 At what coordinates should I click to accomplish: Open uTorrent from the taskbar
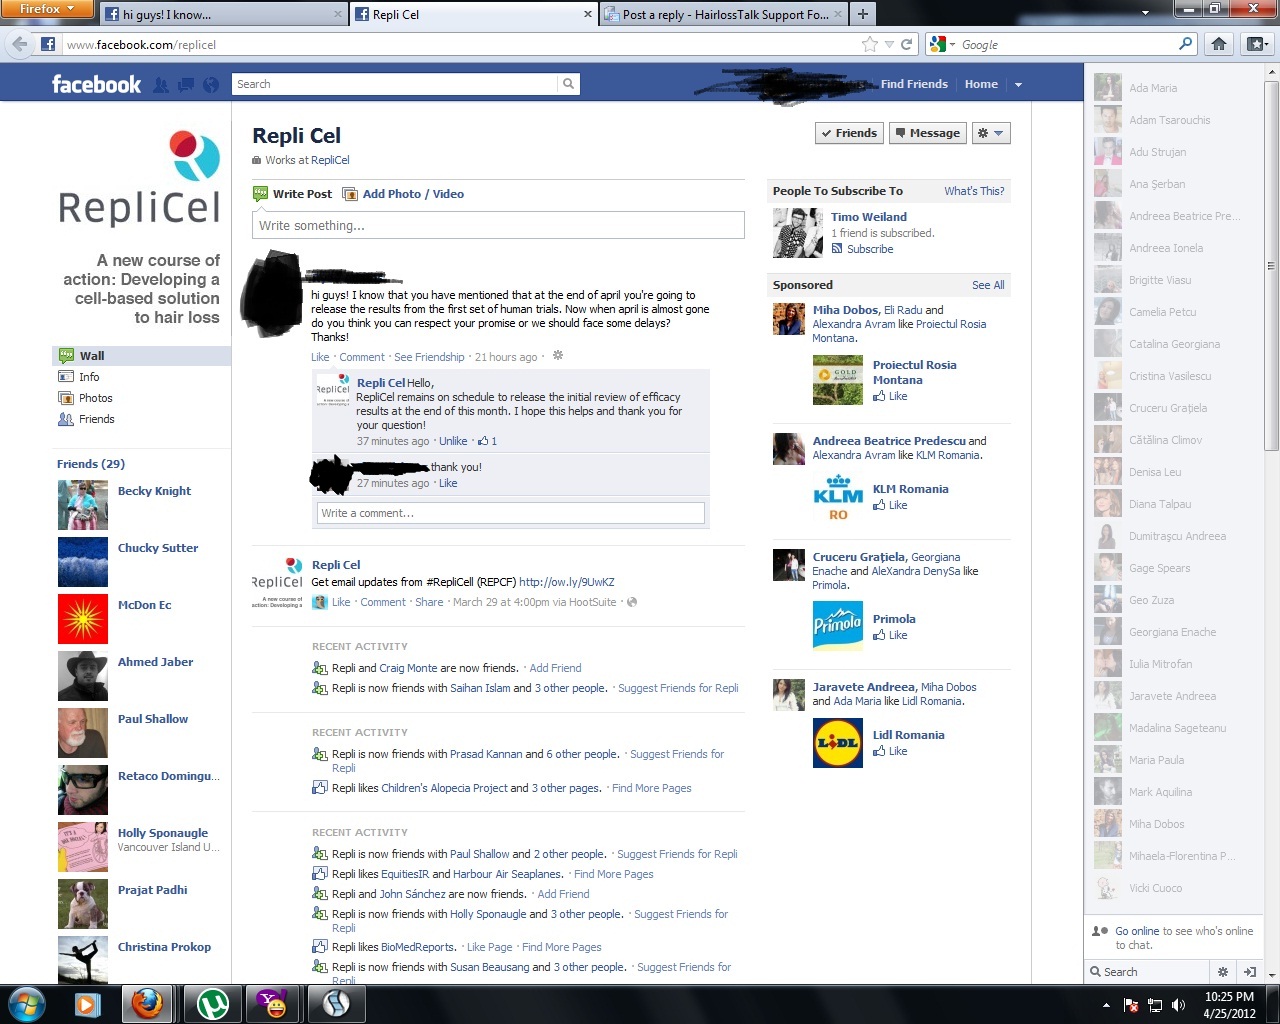212,1003
